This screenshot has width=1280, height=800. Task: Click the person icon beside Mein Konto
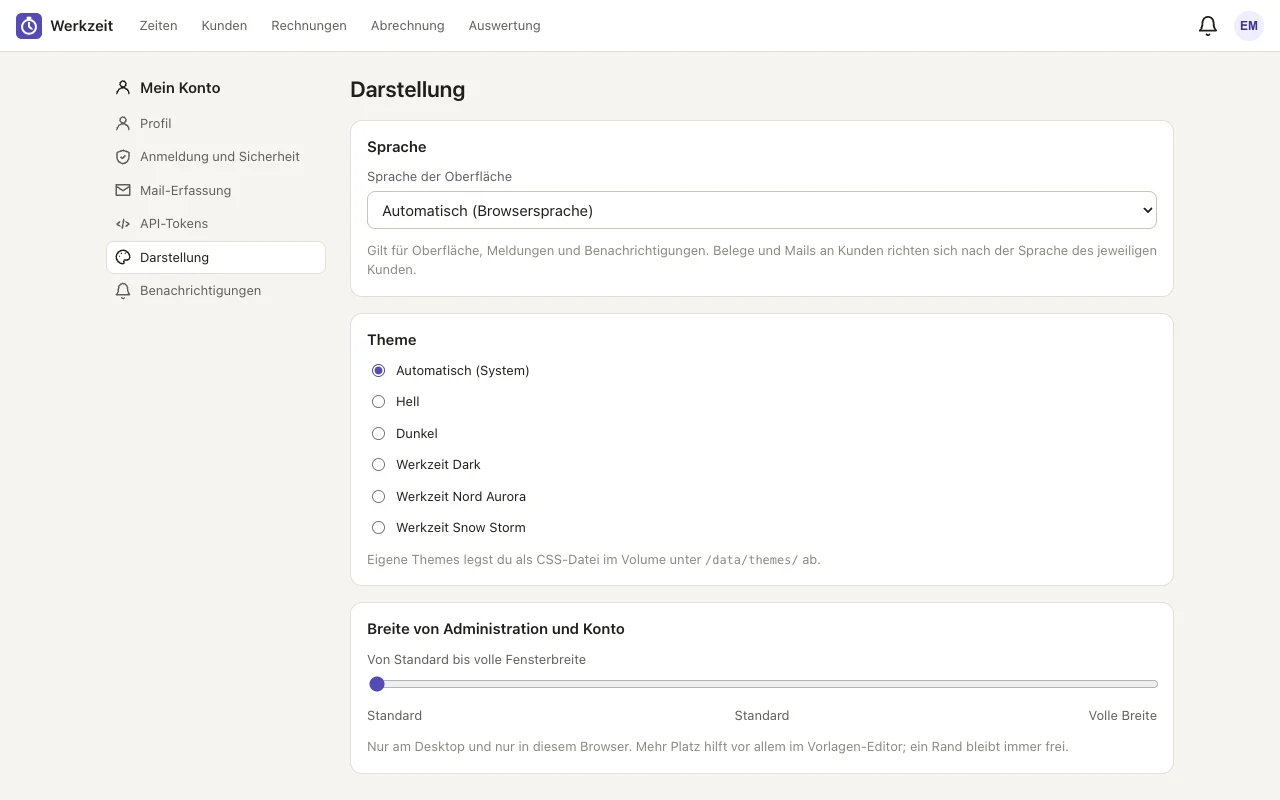tap(123, 88)
